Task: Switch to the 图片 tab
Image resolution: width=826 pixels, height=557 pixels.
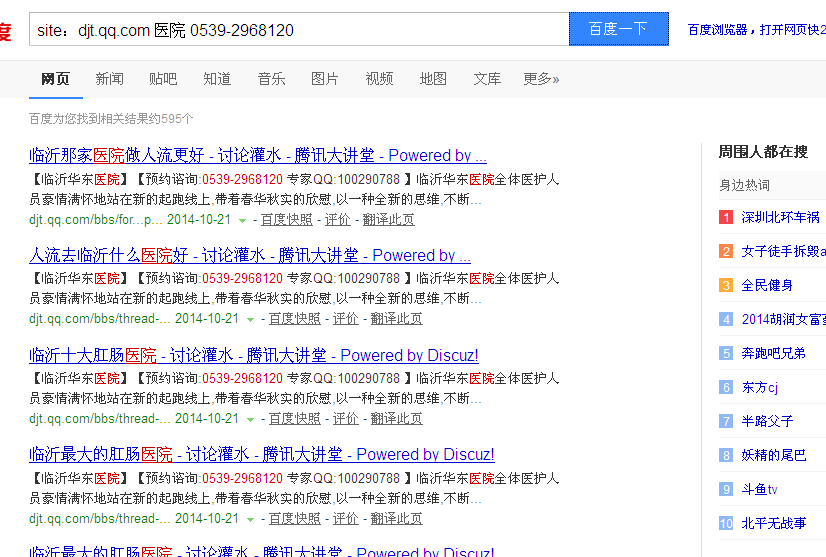Action: pyautogui.click(x=325, y=79)
